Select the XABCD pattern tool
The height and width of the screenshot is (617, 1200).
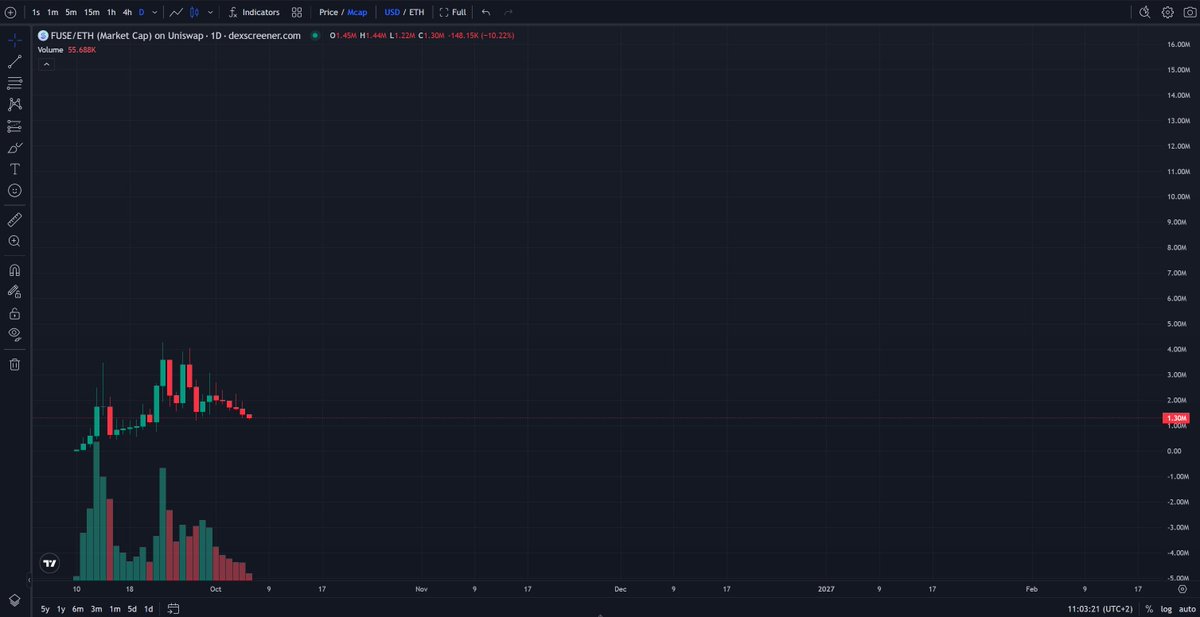point(14,104)
